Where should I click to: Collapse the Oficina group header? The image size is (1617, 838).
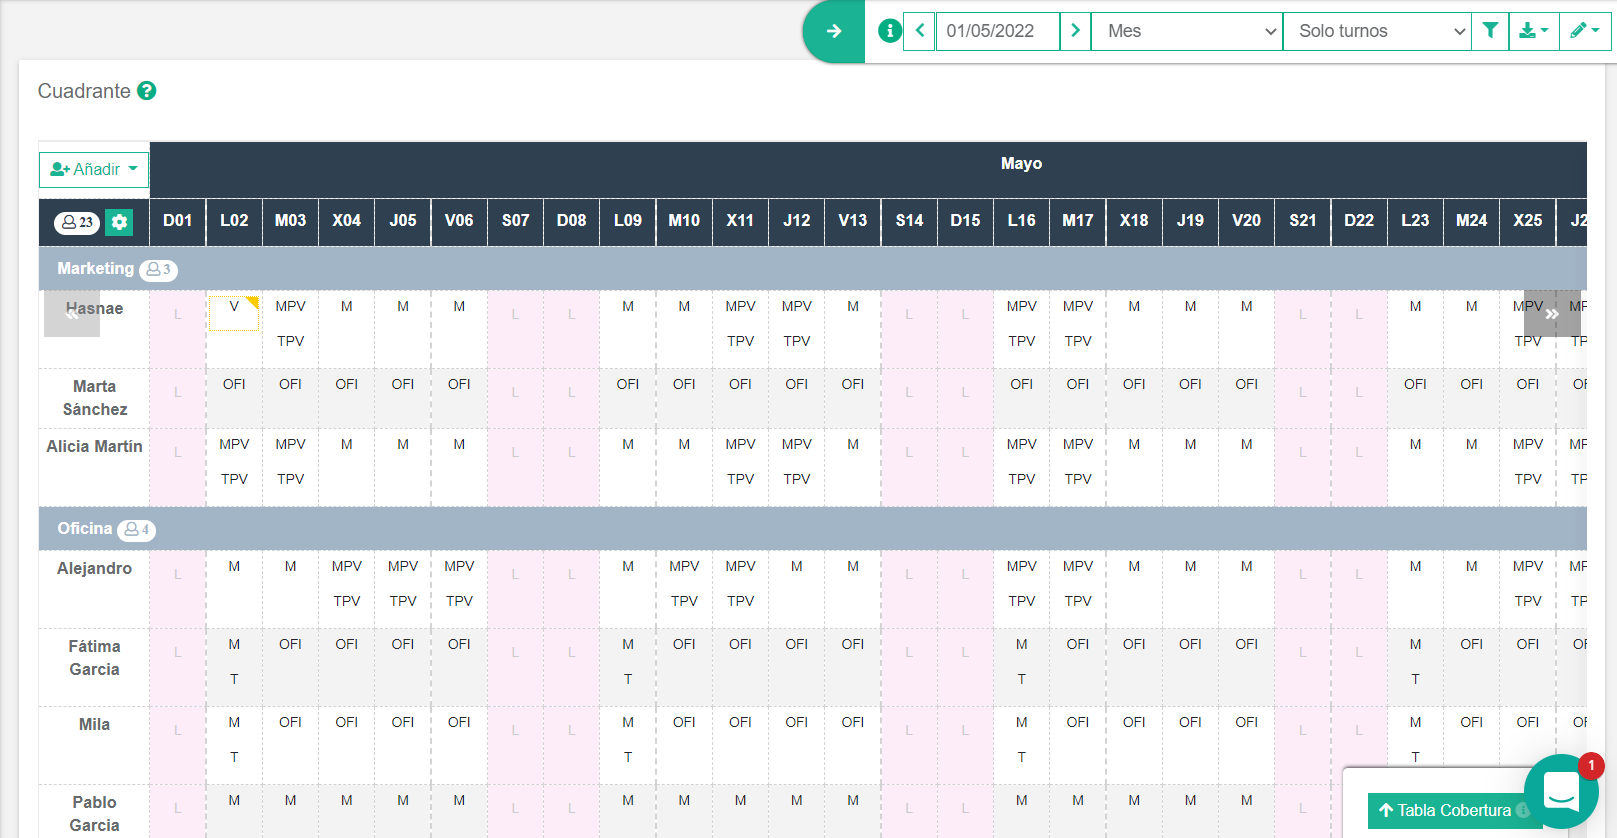[85, 529]
